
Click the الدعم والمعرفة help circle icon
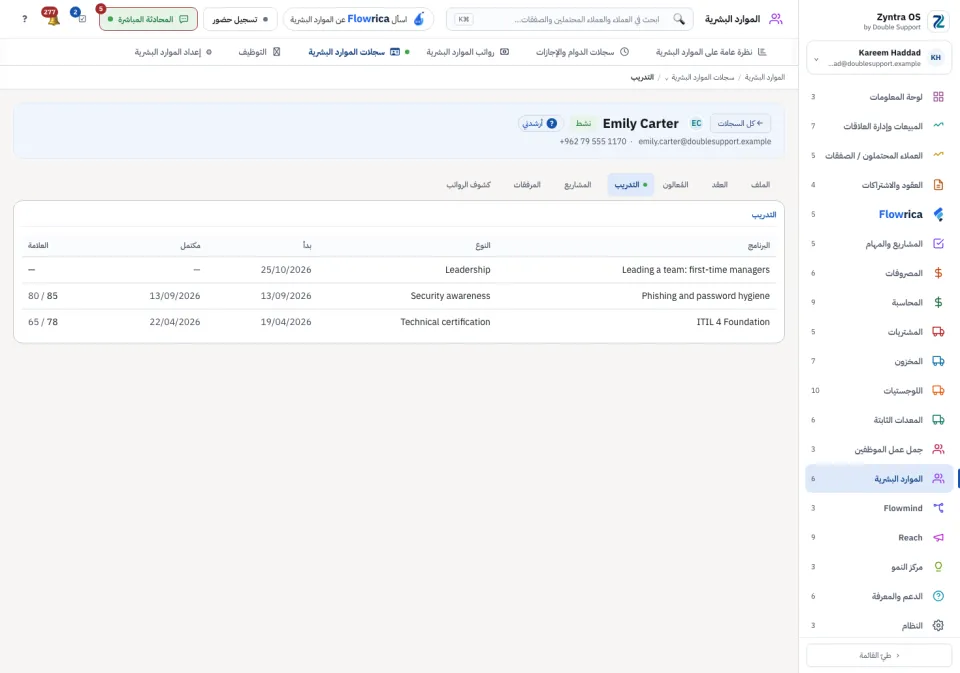[x=938, y=596]
